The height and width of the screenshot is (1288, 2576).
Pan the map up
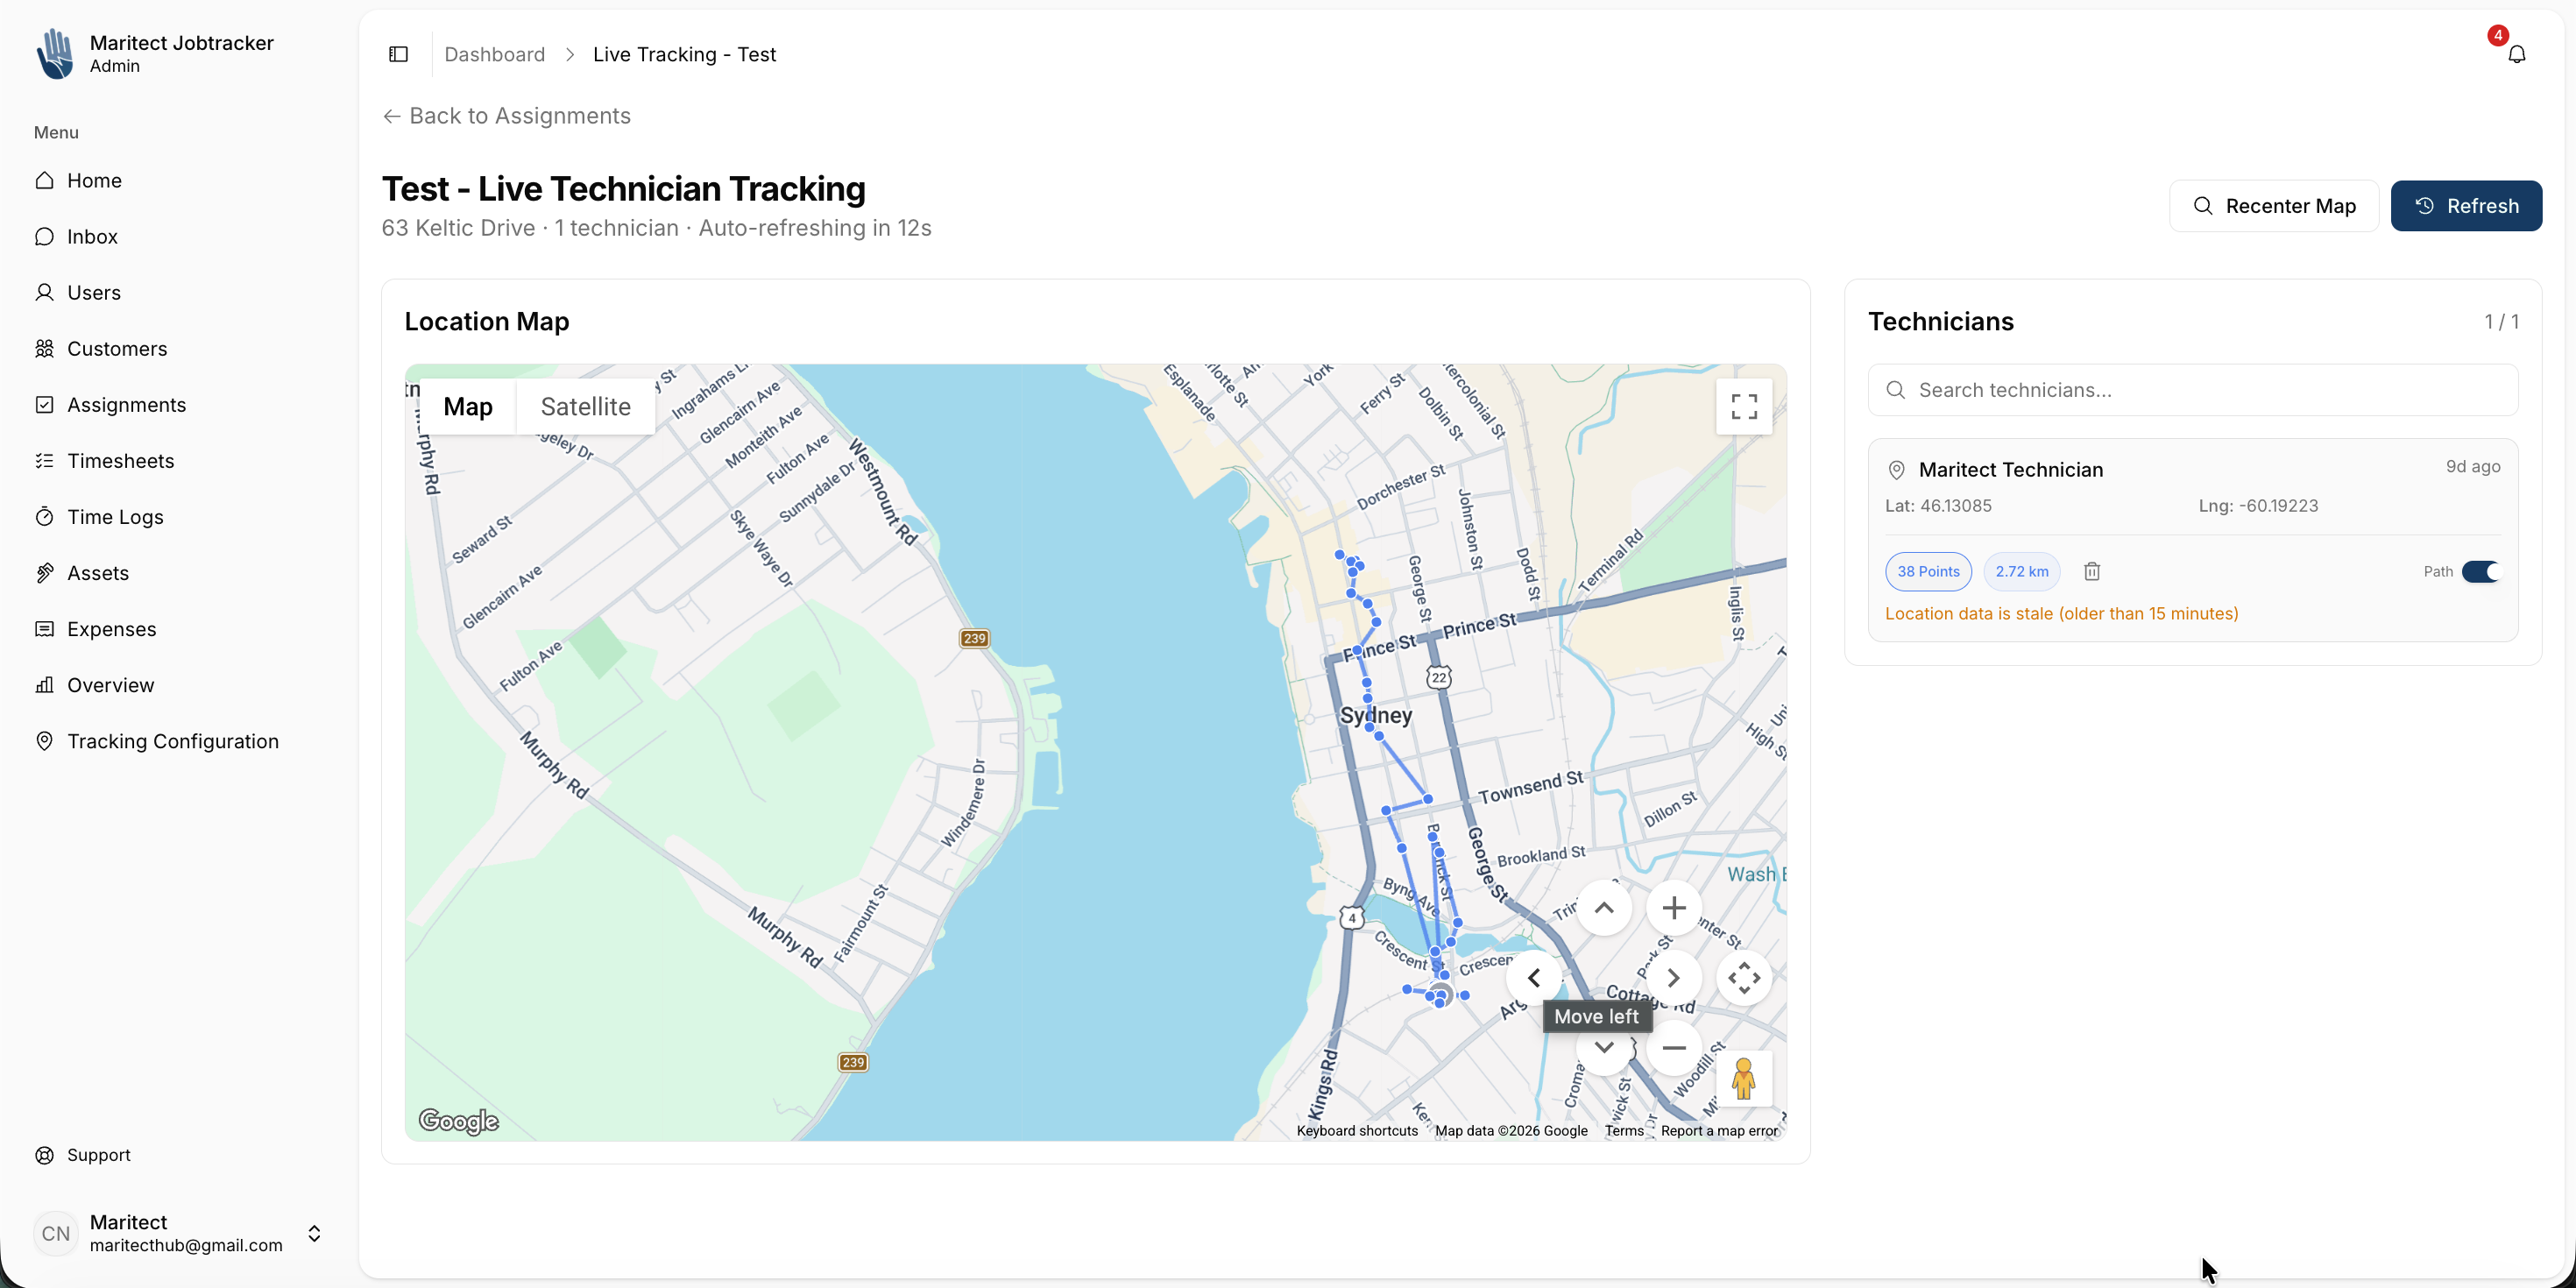1603,908
